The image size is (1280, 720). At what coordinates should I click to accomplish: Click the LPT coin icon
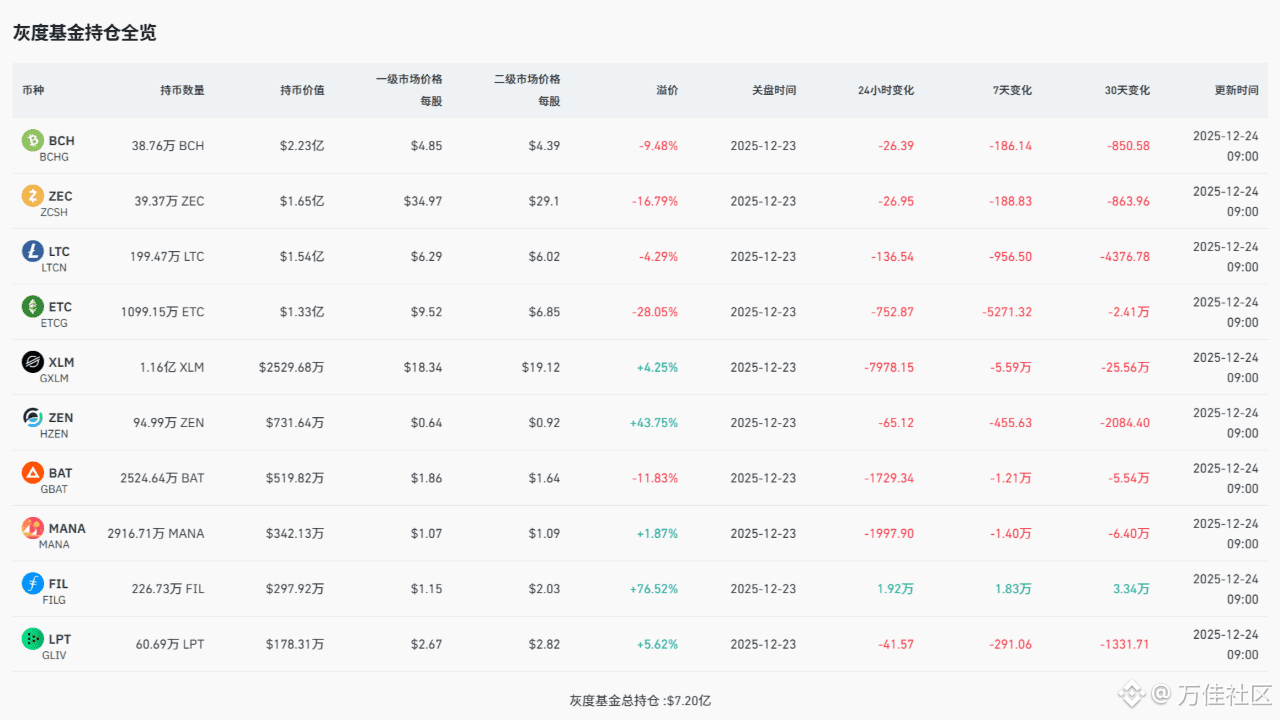tap(33, 639)
